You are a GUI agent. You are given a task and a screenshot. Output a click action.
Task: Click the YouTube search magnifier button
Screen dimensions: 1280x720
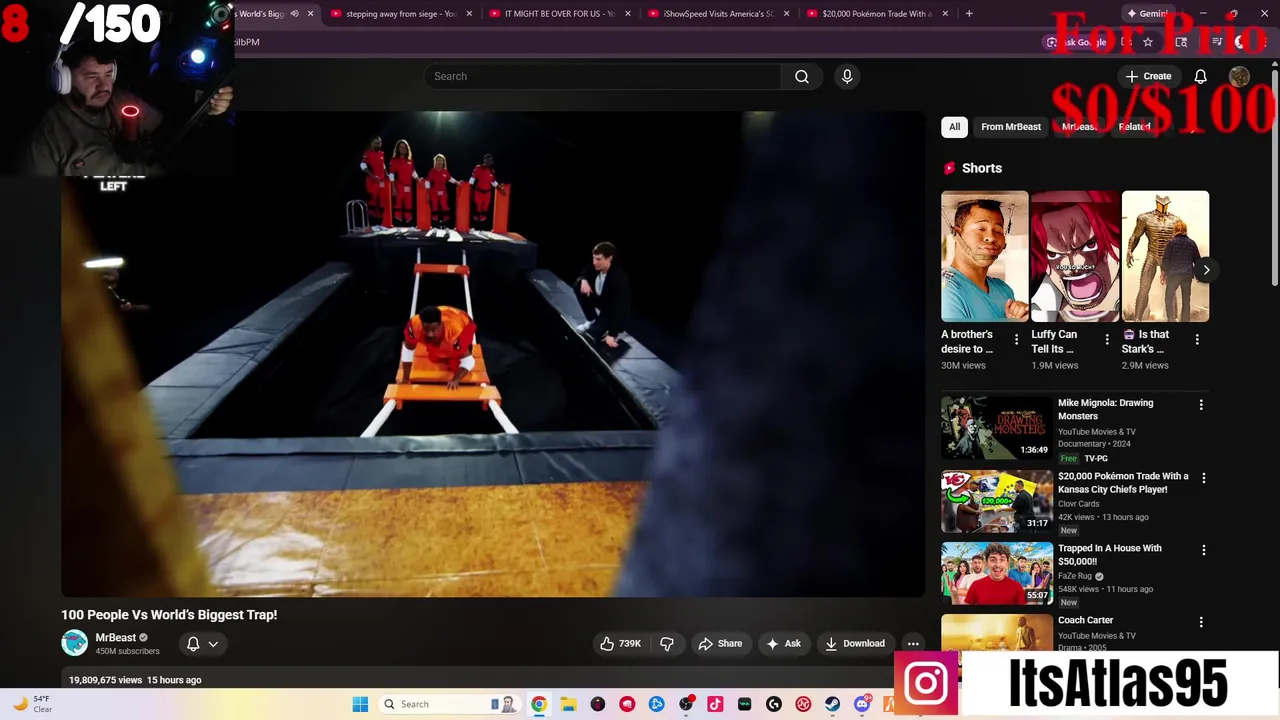[x=801, y=76]
